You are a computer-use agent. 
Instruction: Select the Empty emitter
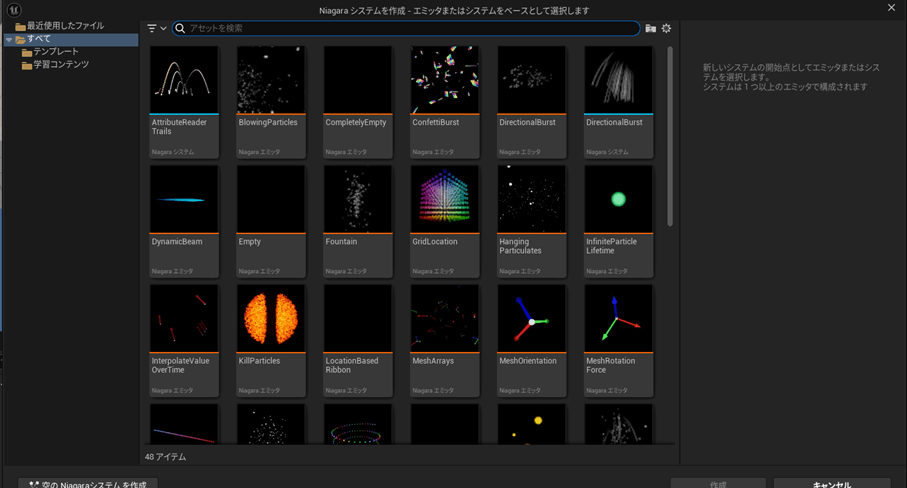point(271,221)
